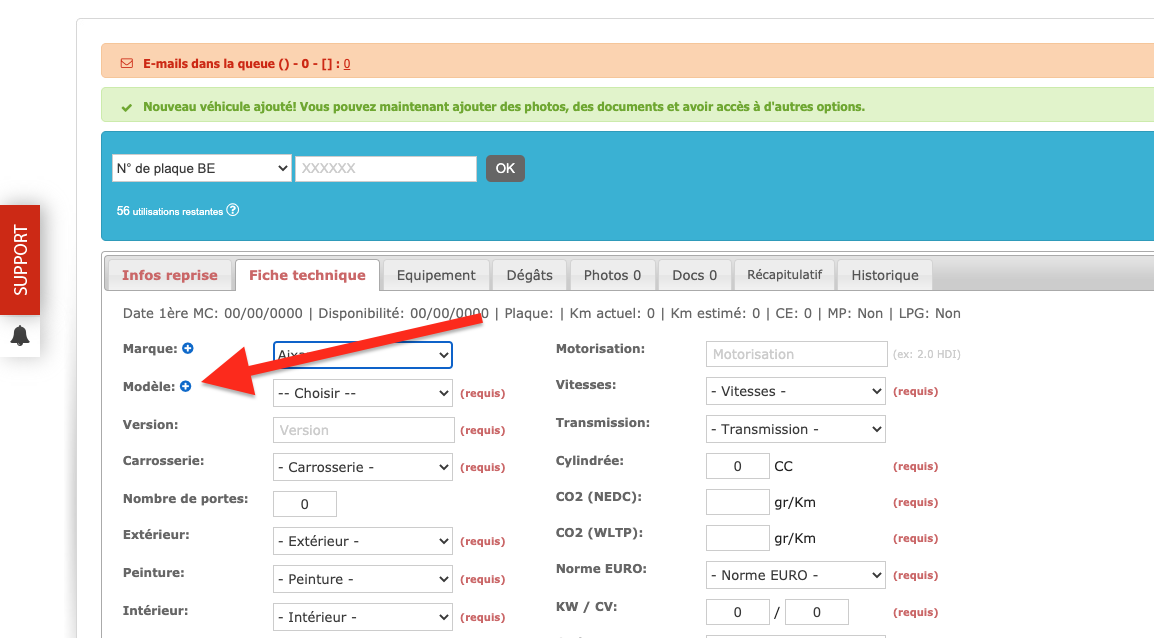Open the red SUPPORT side tab
This screenshot has height=638, width=1154.
tap(20, 260)
